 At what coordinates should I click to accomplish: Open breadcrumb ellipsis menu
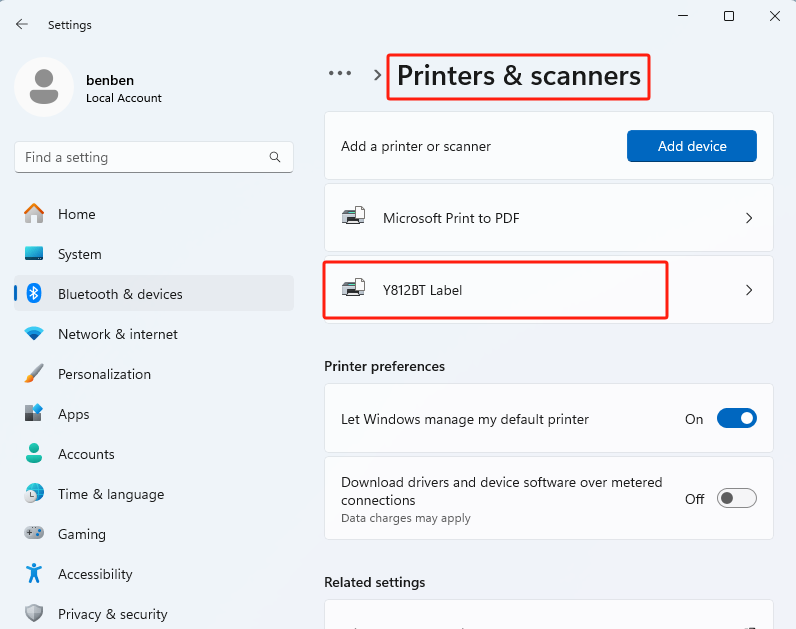pos(340,74)
